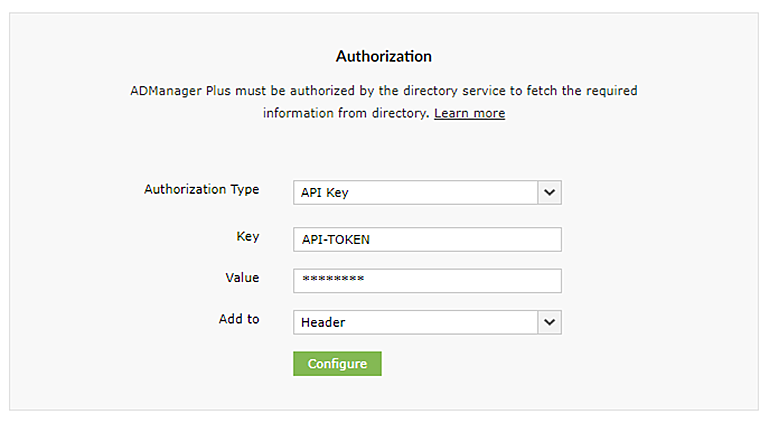Select the API Key option text
This screenshot has width=769, height=423.
click(324, 192)
